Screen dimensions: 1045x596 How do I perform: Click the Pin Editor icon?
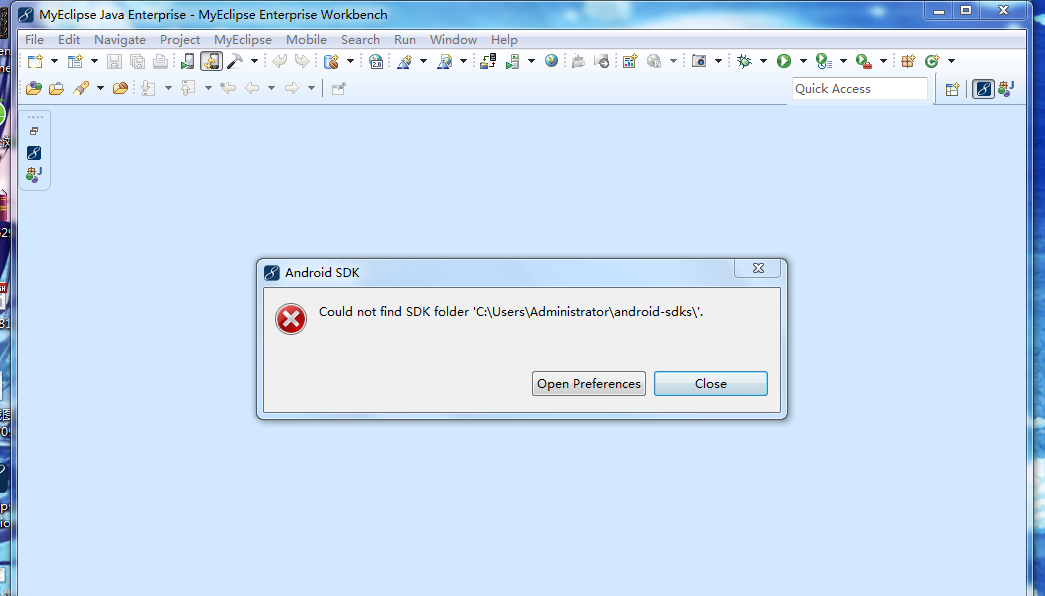tap(339, 88)
